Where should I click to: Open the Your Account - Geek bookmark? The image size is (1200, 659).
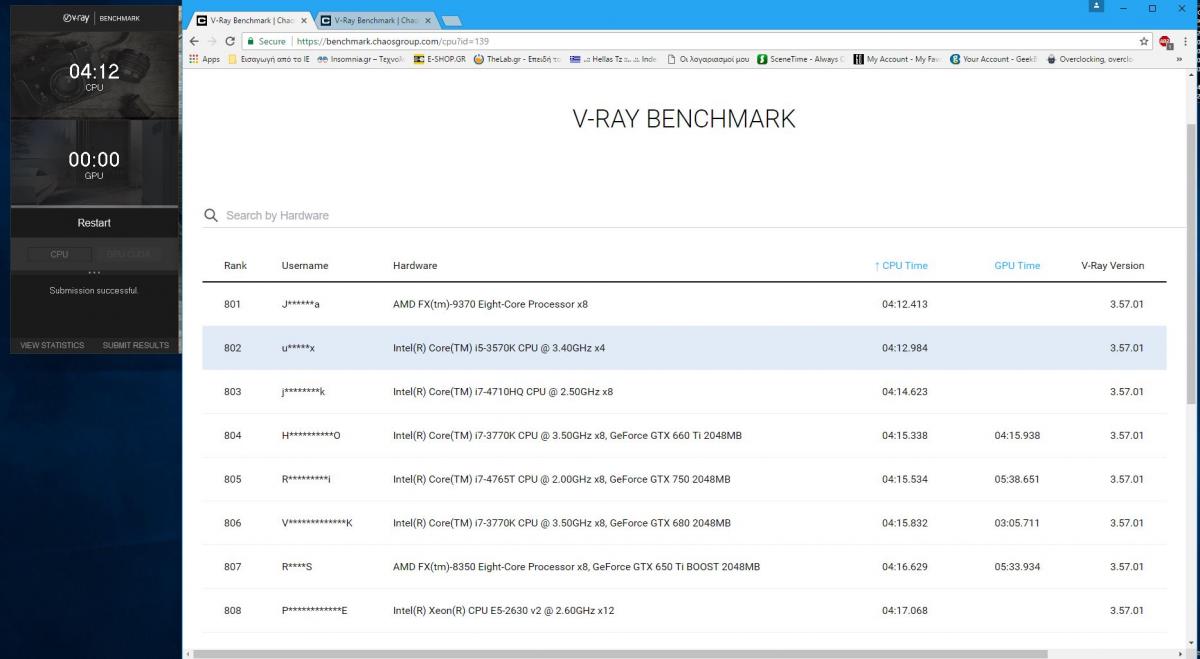pos(994,59)
